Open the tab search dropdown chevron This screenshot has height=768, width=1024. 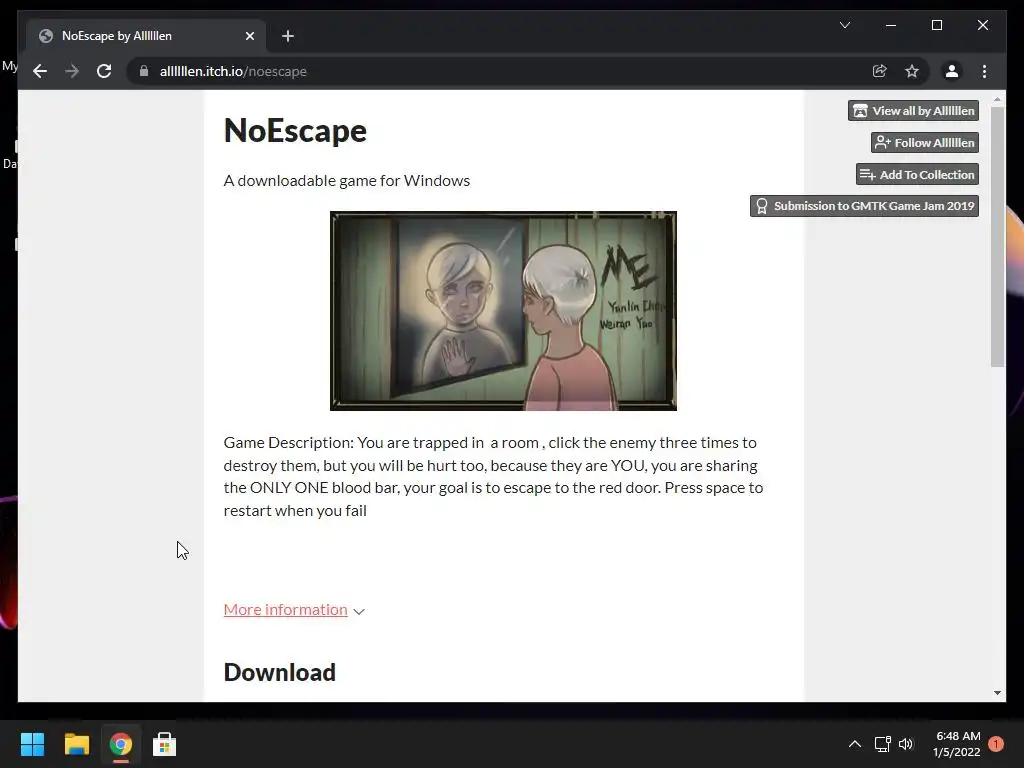point(844,25)
